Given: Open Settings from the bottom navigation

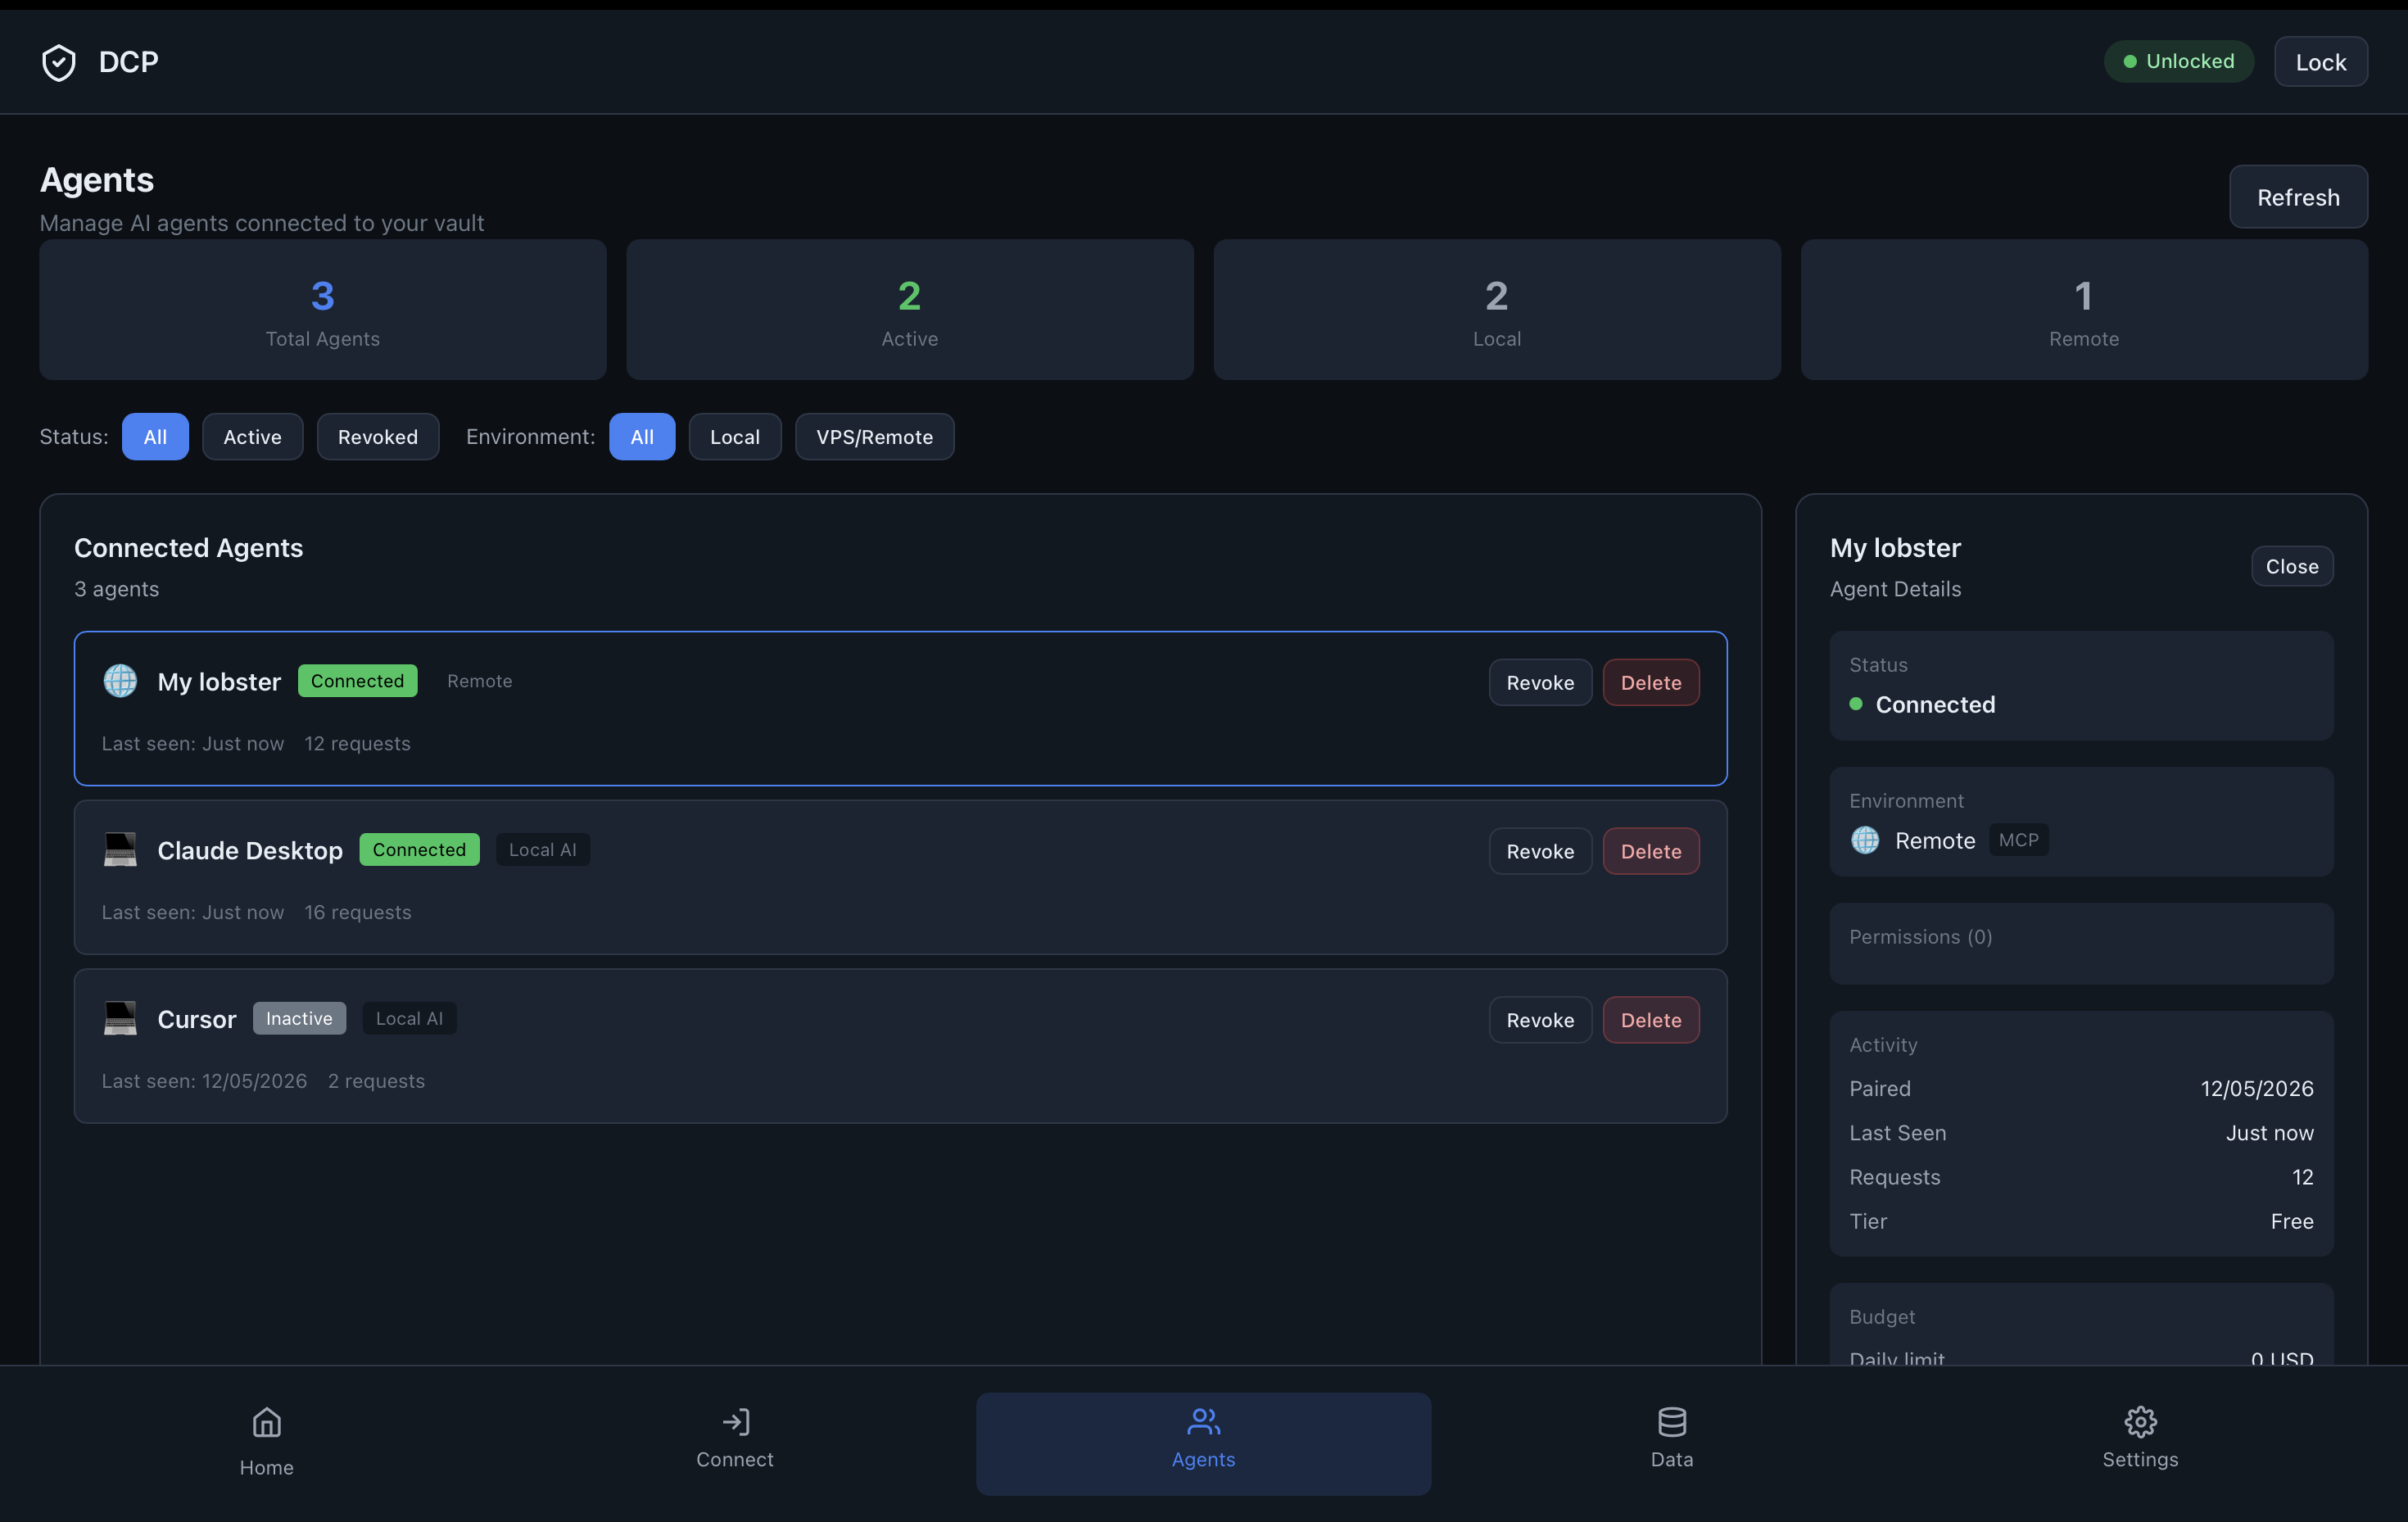Looking at the screenshot, I should pyautogui.click(x=2140, y=1443).
